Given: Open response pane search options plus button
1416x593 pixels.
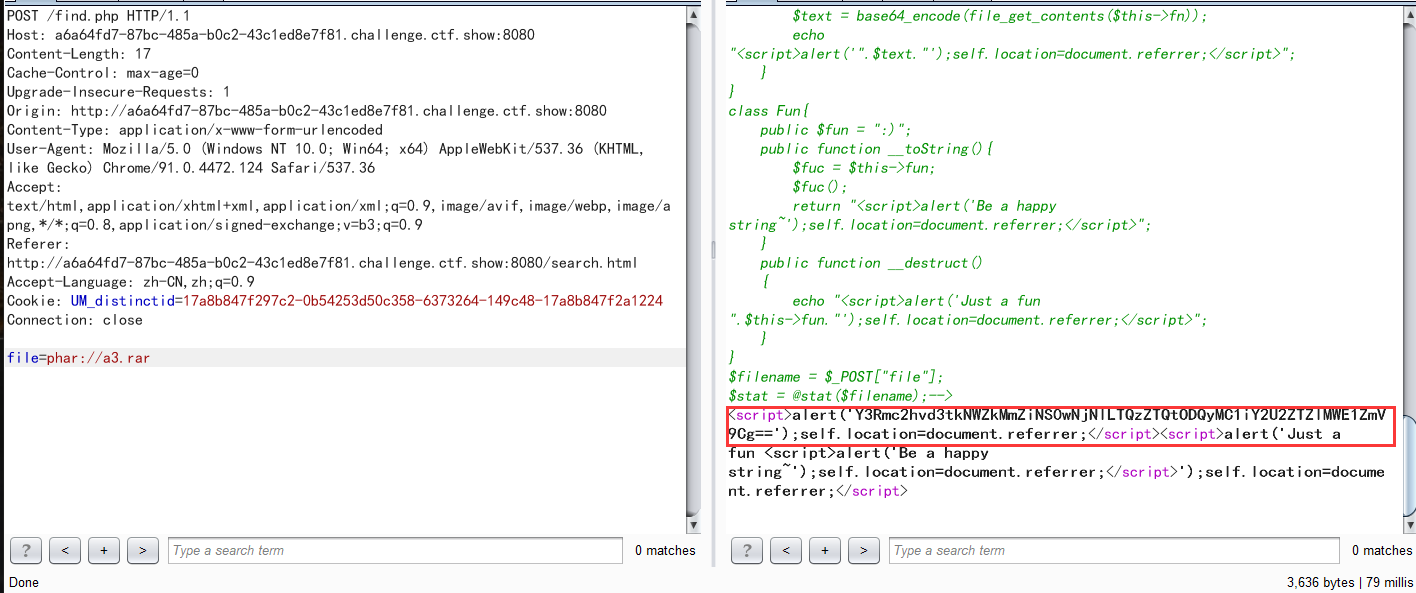Looking at the screenshot, I should point(825,550).
